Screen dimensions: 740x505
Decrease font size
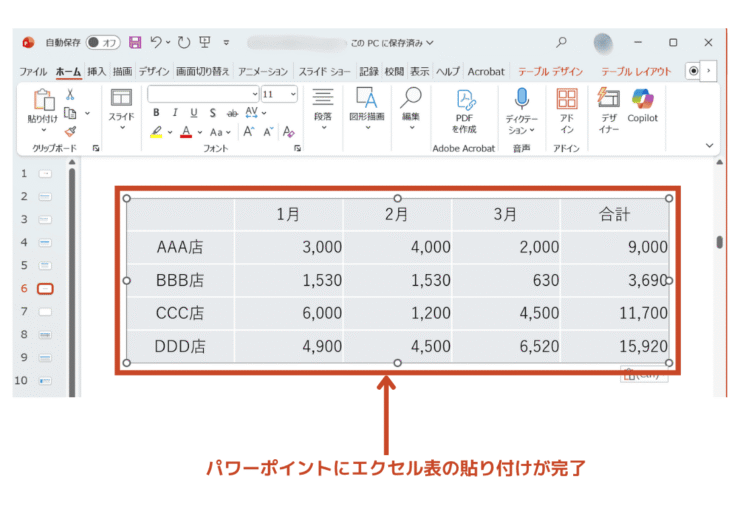(x=268, y=132)
